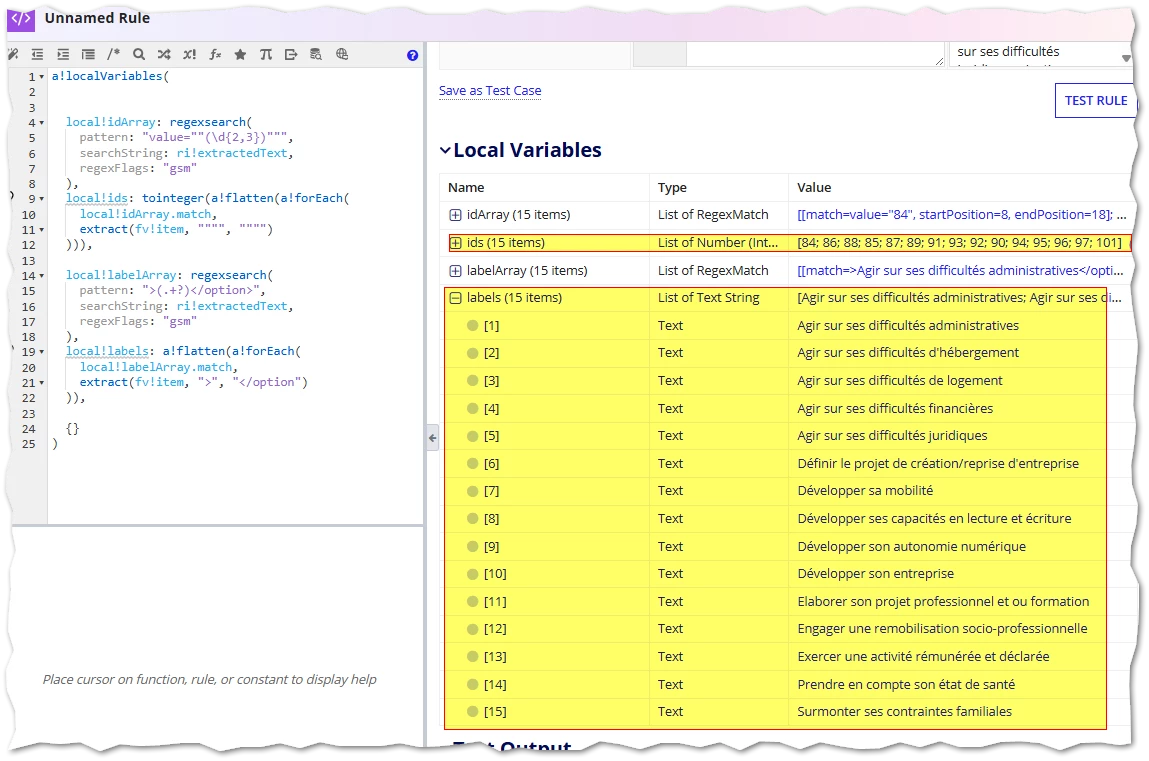Select 'Définir le projet de création/reprise d'entreprise'
Screen dimensions: 1149x761
tap(938, 464)
